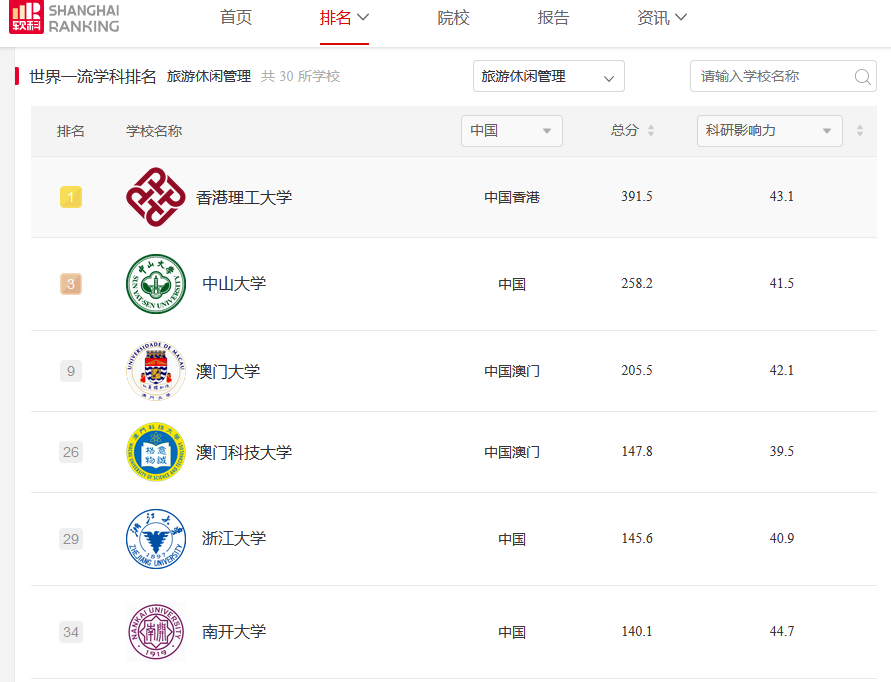Image resolution: width=891 pixels, height=682 pixels.
Task: Click the Zhejiang University logo
Action: (x=156, y=539)
